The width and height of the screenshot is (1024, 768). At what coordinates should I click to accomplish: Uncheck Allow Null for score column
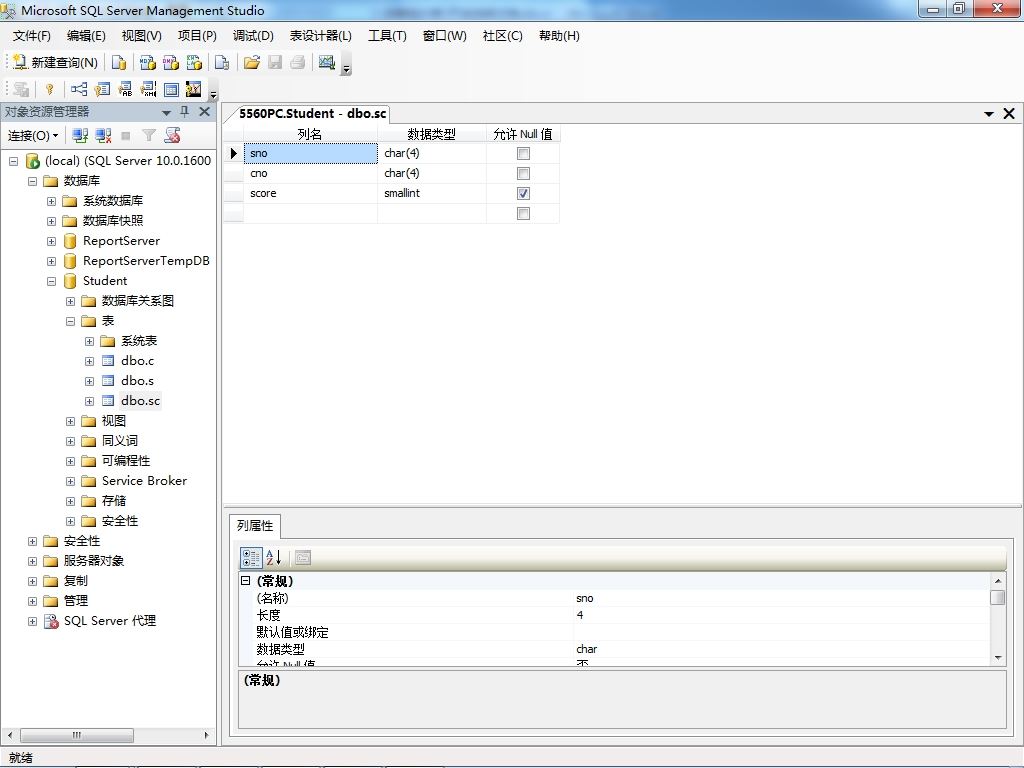[523, 193]
